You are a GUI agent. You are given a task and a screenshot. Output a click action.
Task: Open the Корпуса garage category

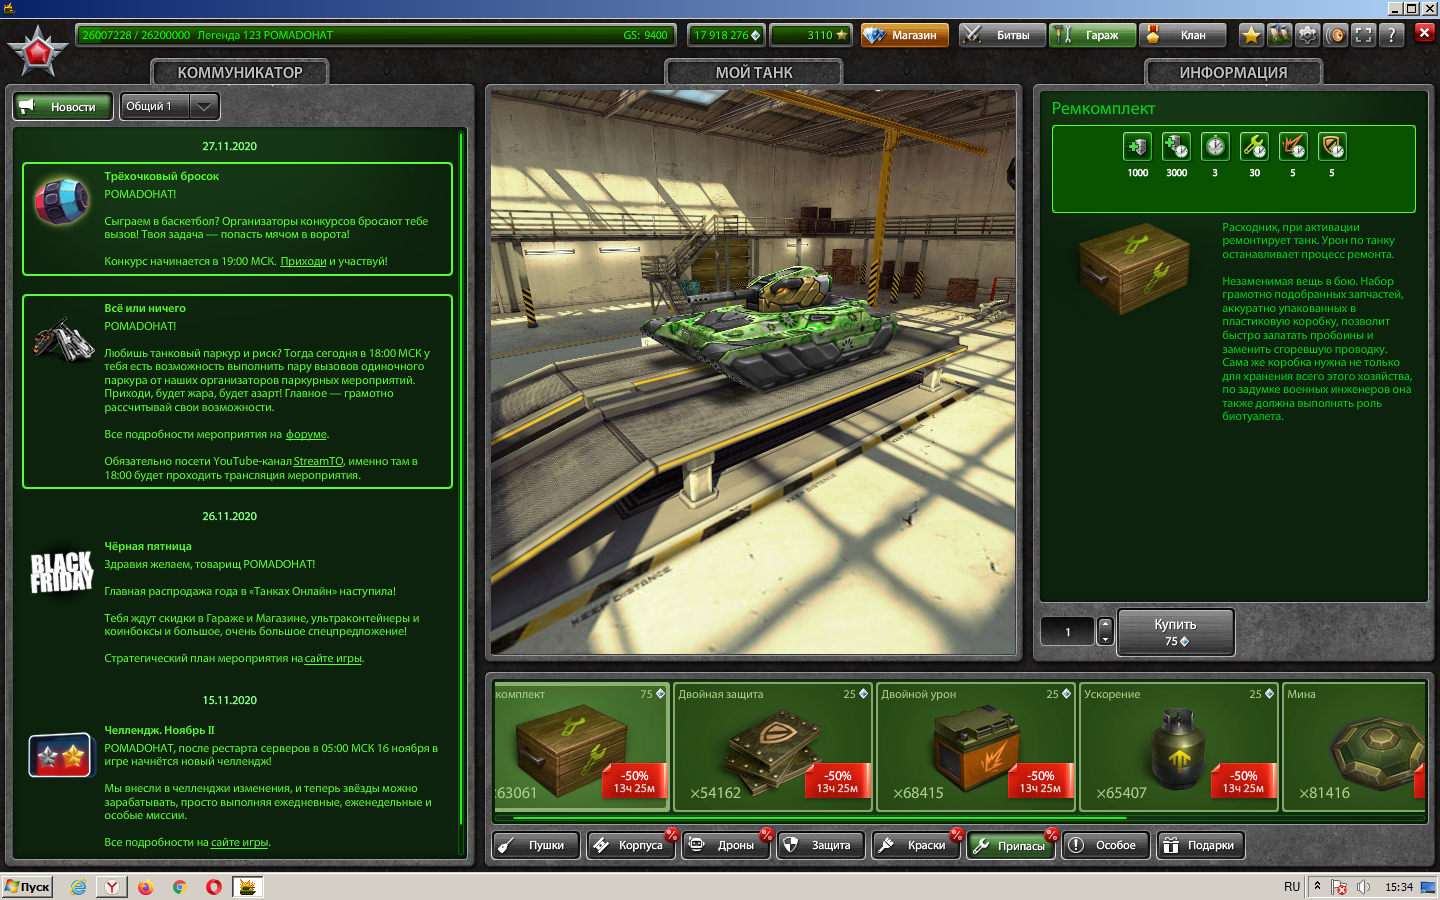click(x=630, y=845)
